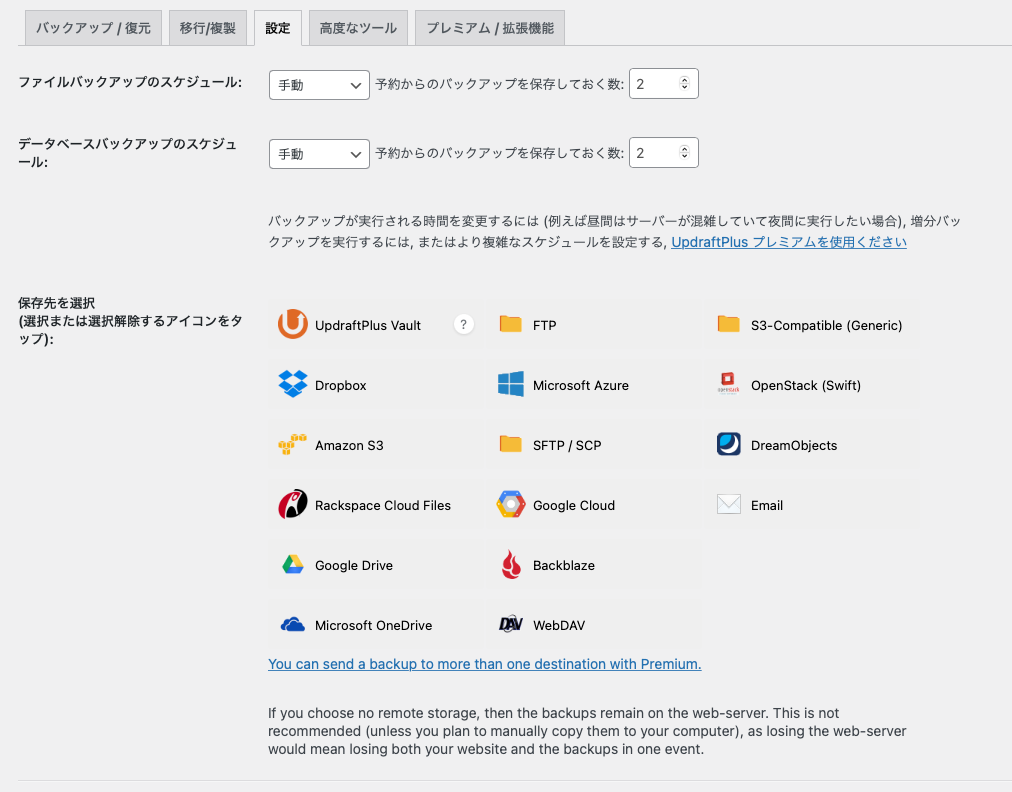Open the database backup schedule dropdown

tap(319, 154)
